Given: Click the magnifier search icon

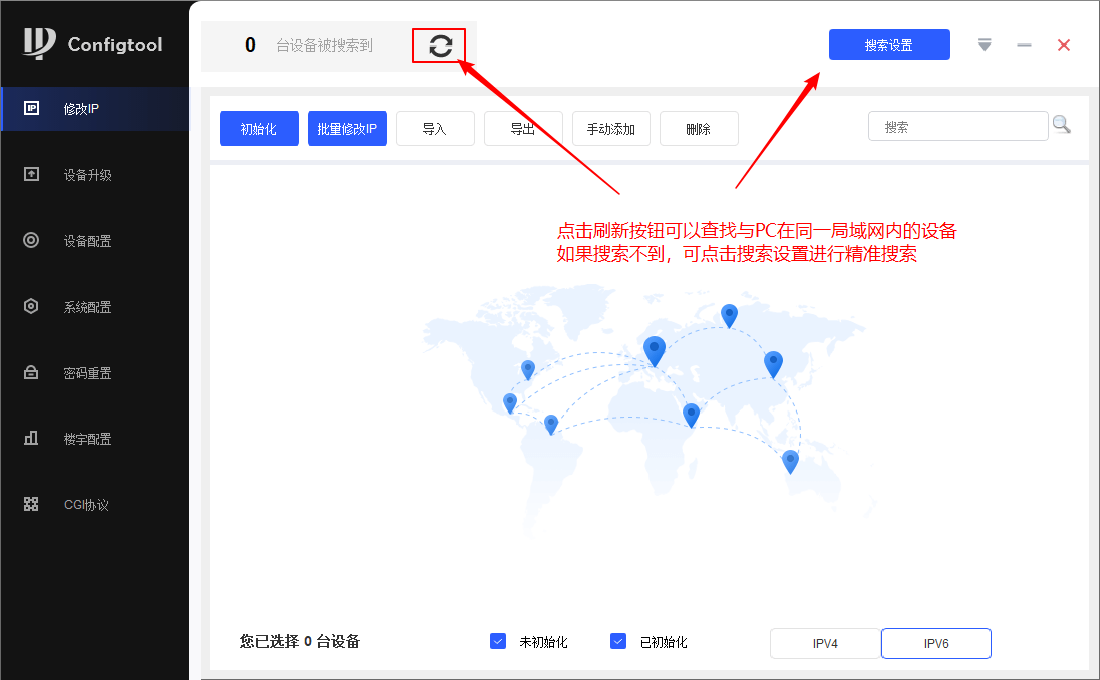Looking at the screenshot, I should (1061, 125).
